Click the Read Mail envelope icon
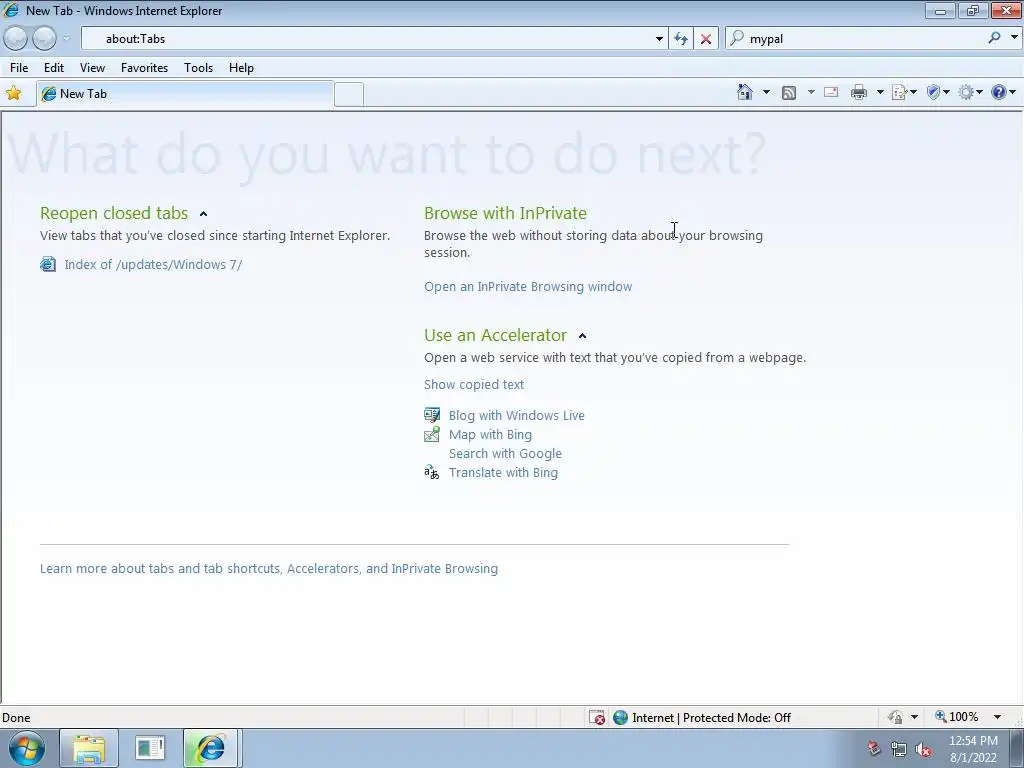This screenshot has width=1024, height=768. pos(831,93)
